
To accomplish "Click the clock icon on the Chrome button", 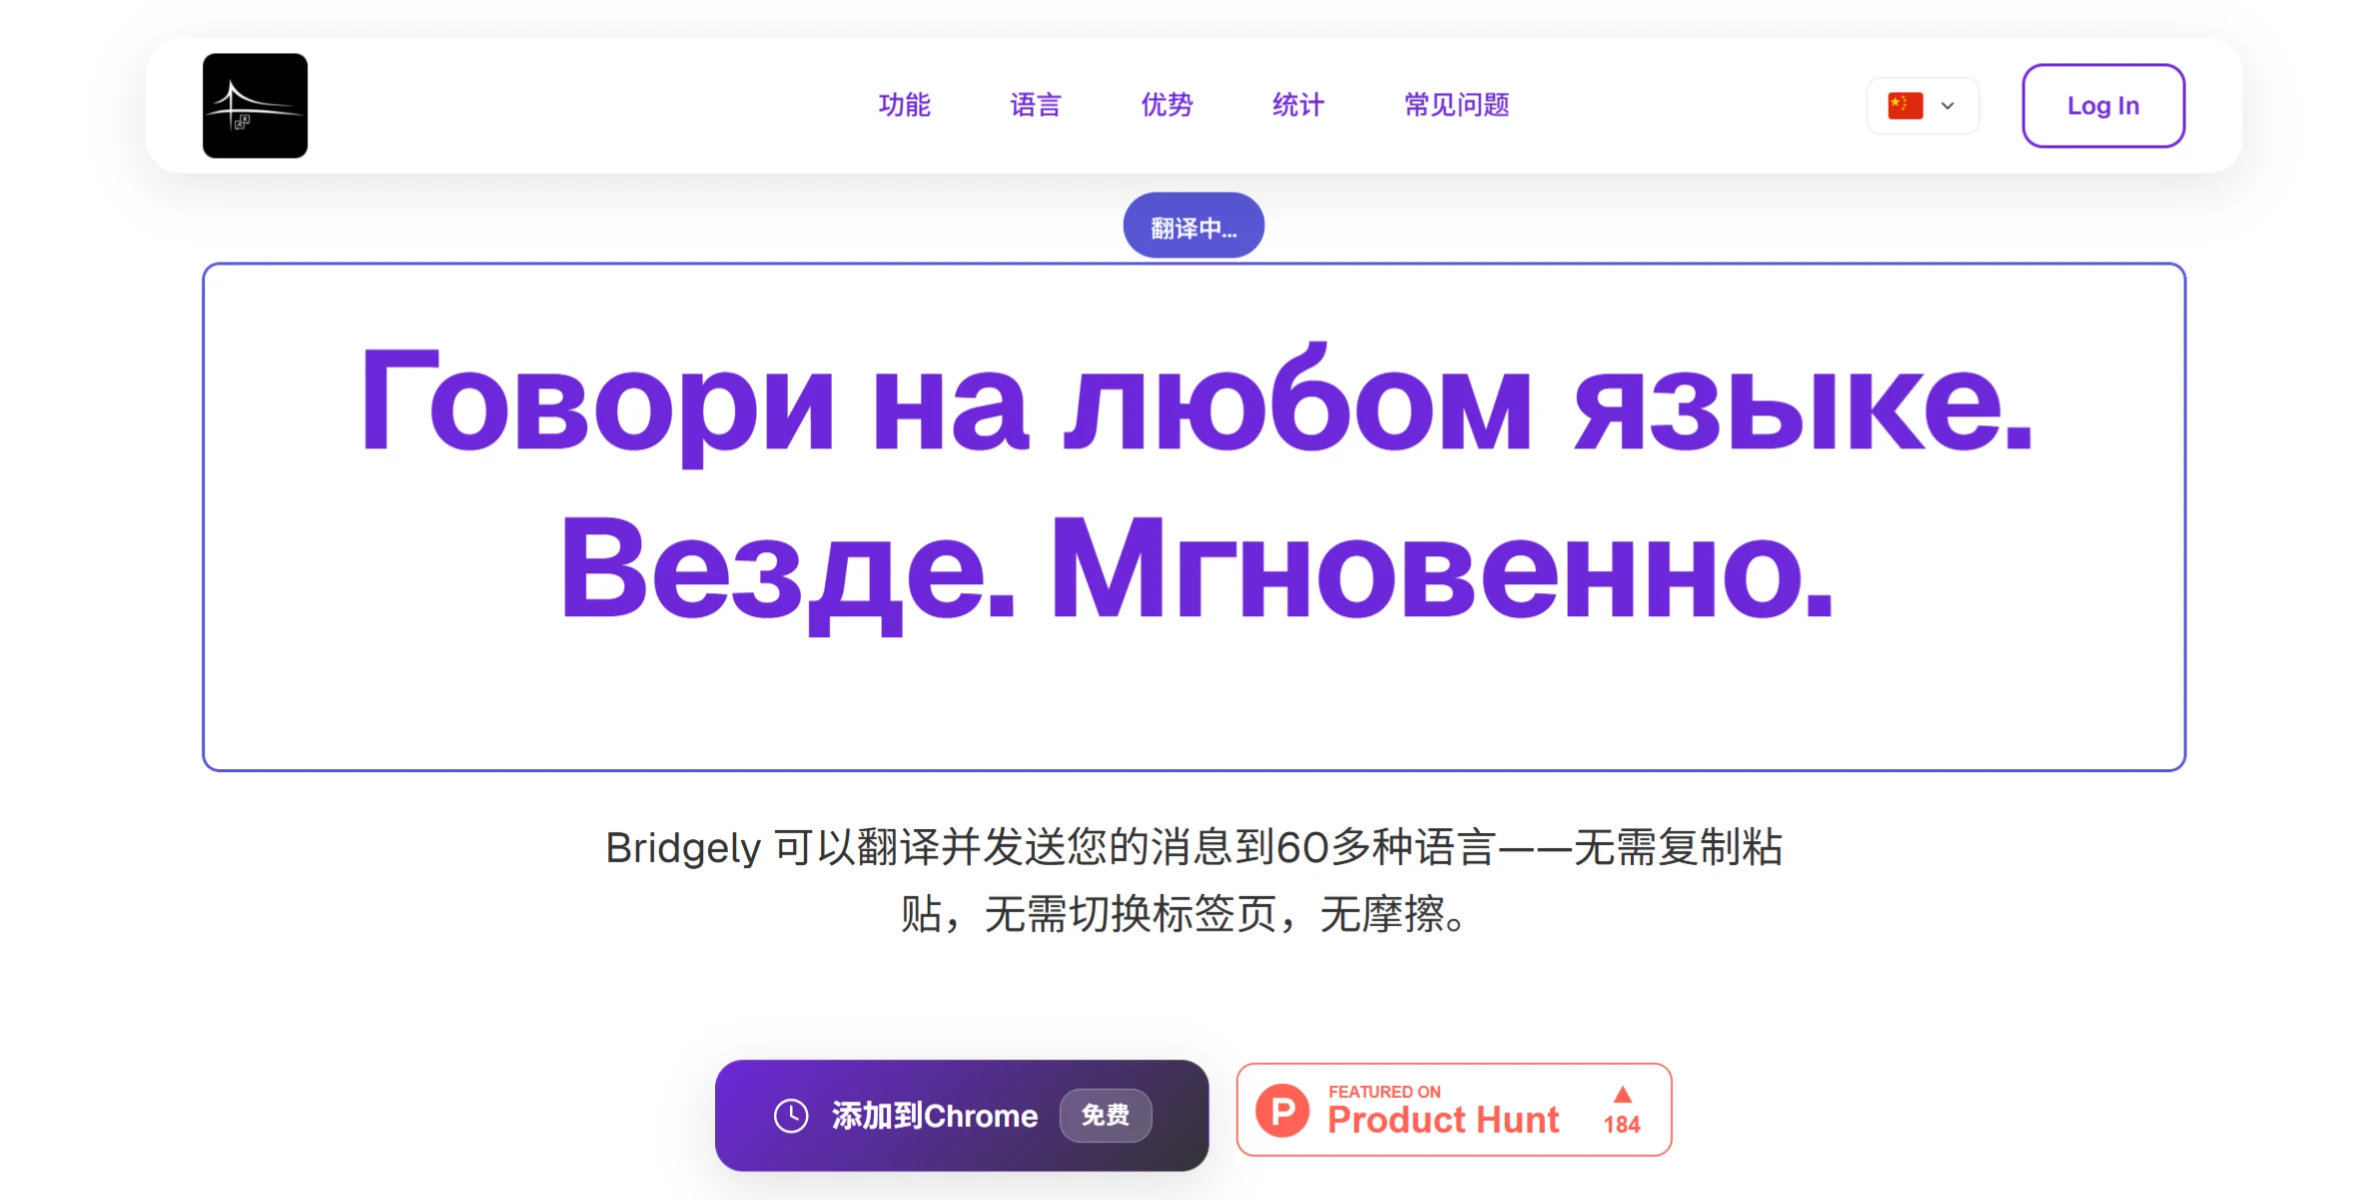I will 790,1115.
